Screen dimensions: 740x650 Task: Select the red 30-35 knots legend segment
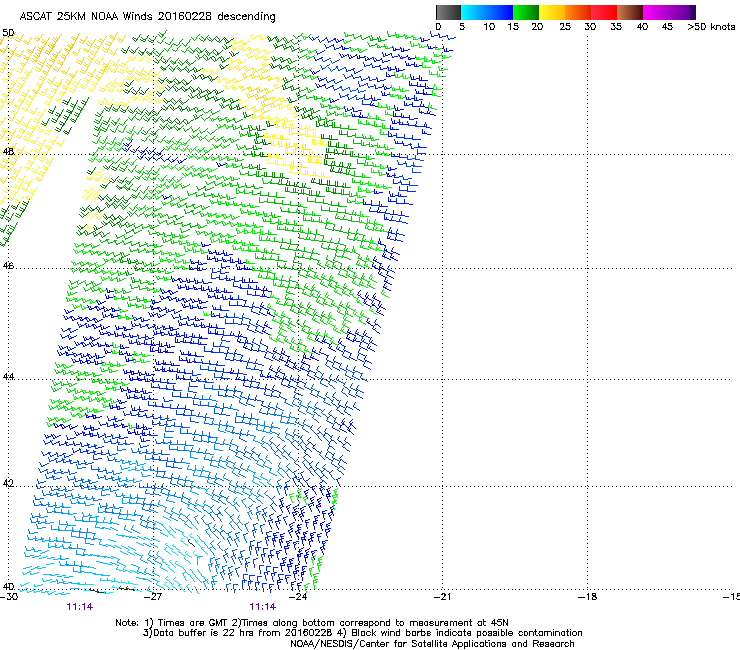click(x=604, y=12)
